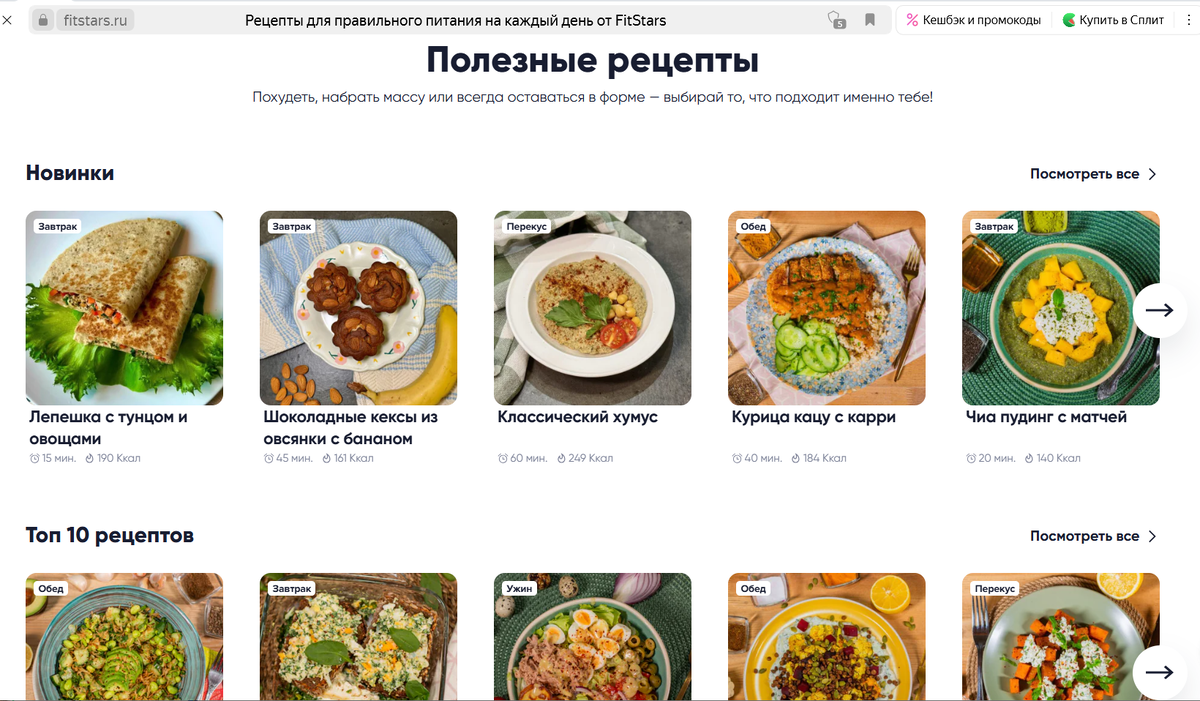The height and width of the screenshot is (701, 1200).
Task: Open Посмотреть все for Новинки
Action: pos(1093,174)
